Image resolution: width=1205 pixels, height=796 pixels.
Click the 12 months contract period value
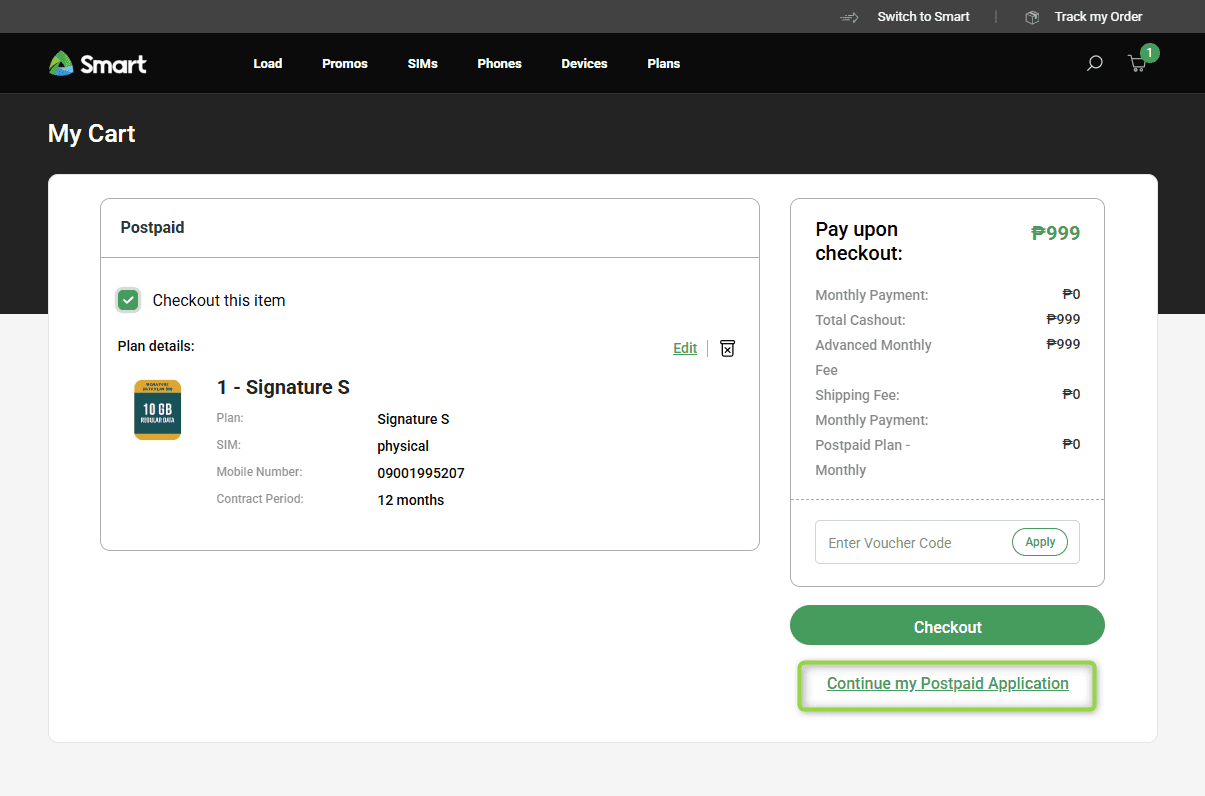[x=411, y=500]
